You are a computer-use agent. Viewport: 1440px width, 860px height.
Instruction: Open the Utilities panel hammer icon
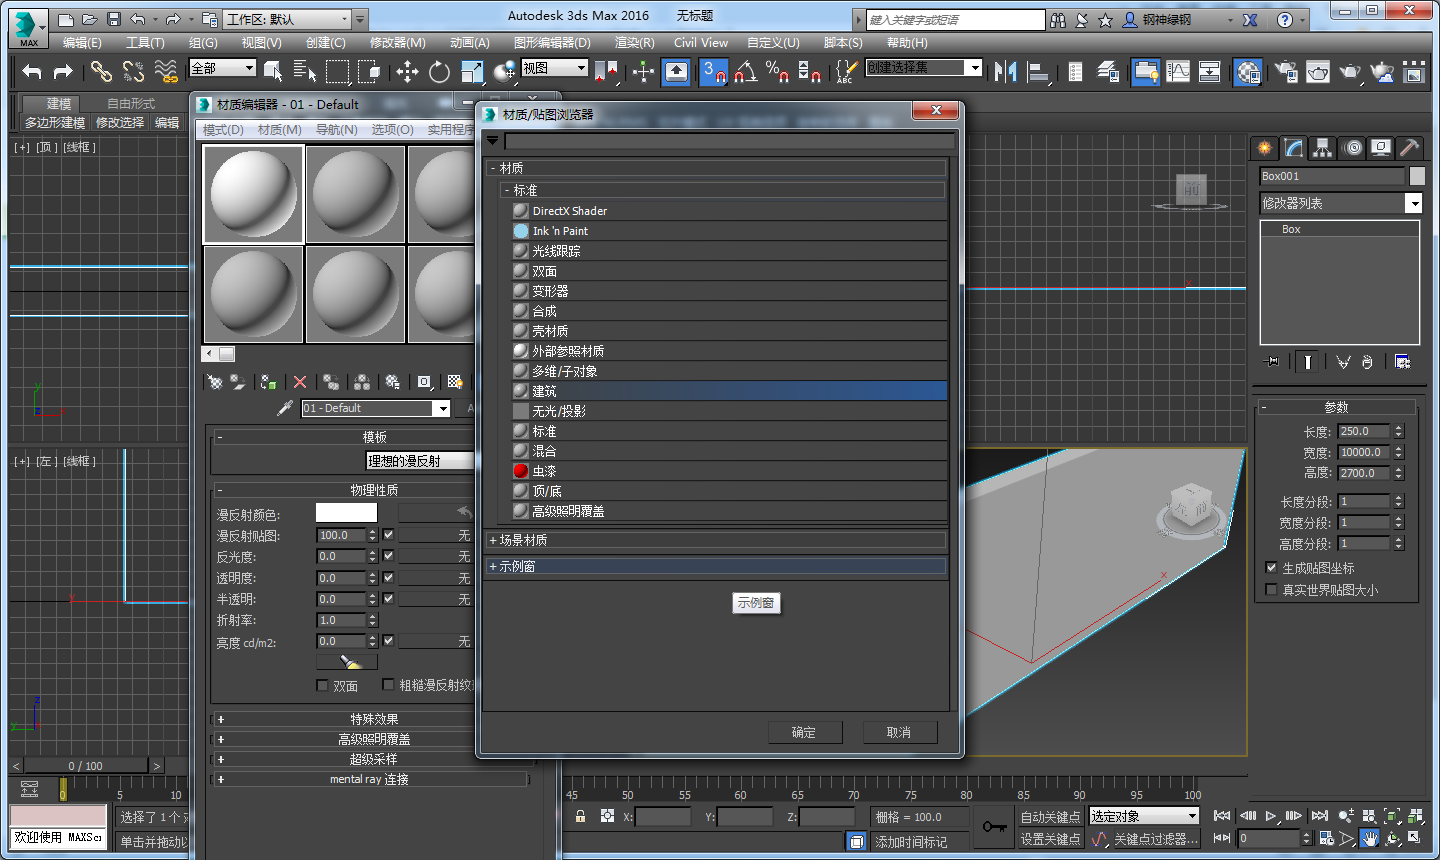[1409, 148]
